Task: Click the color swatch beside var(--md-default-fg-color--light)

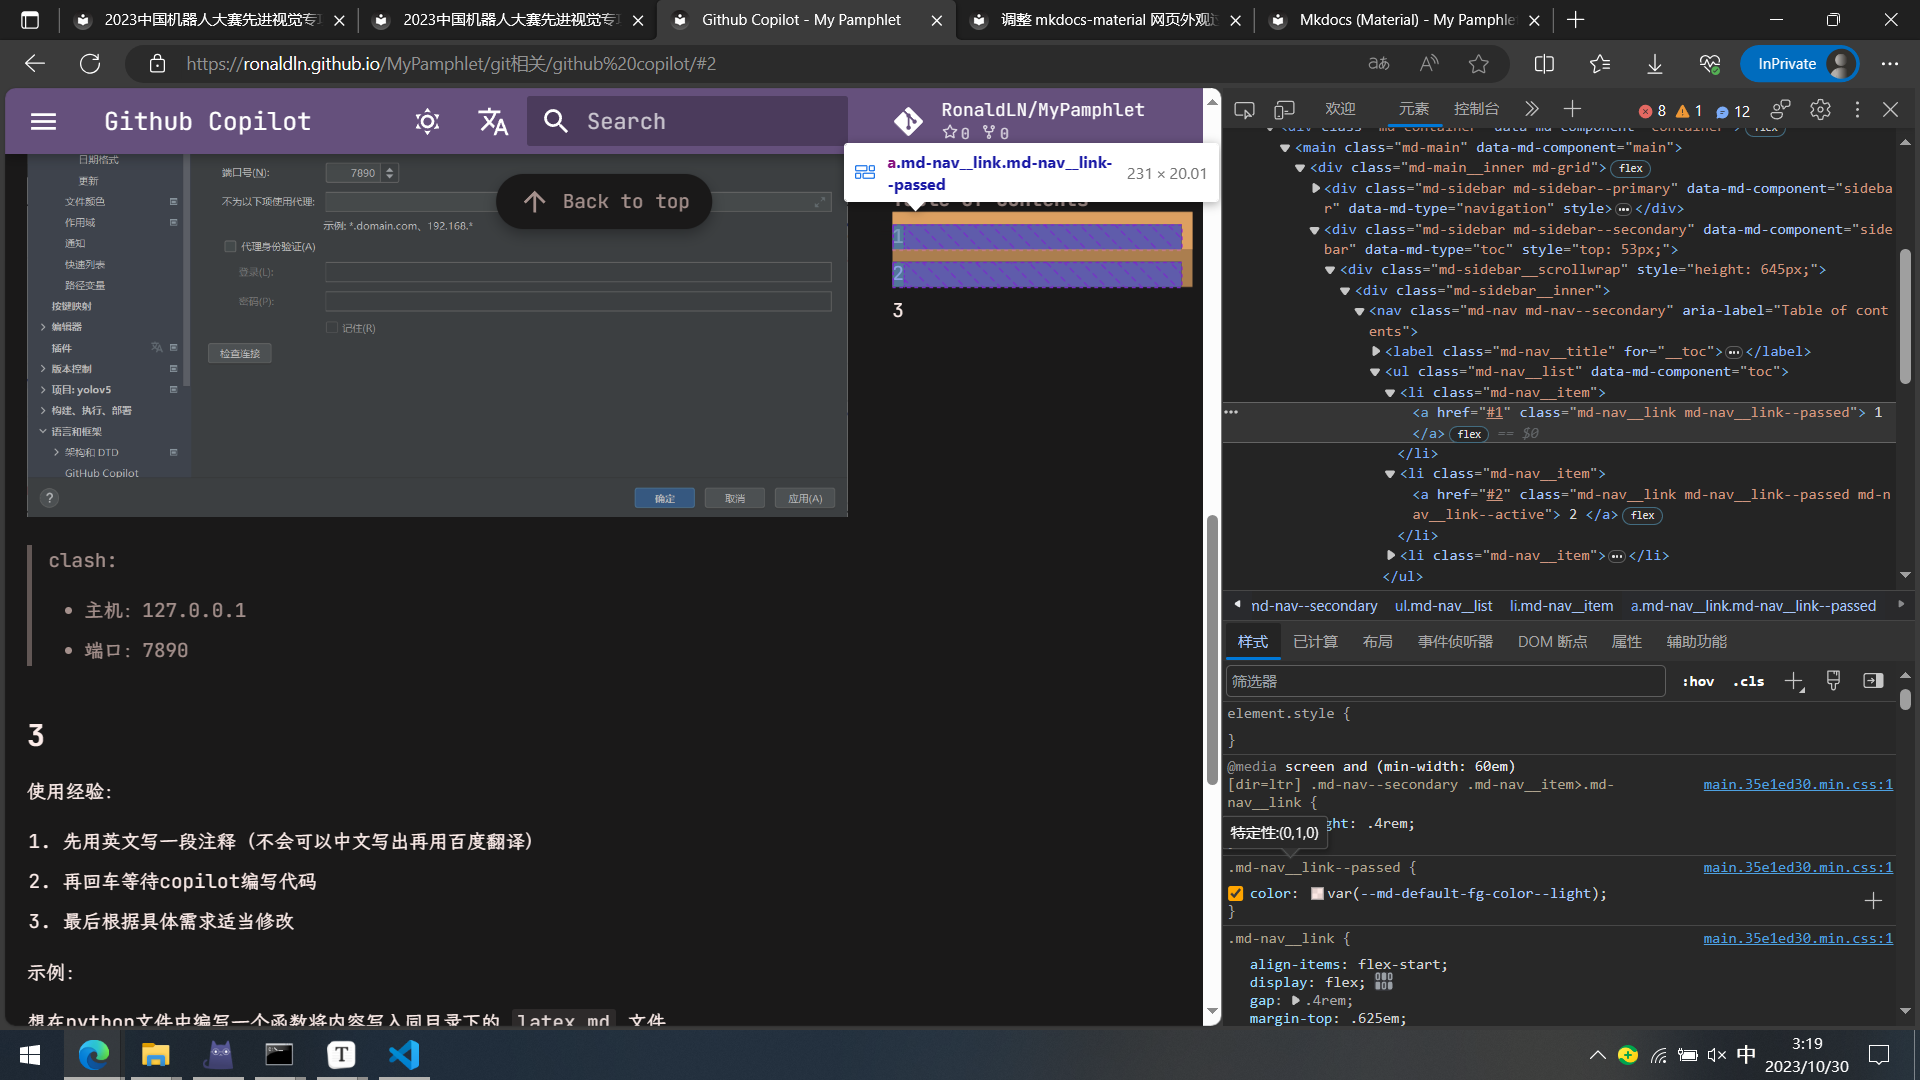Action: coord(1317,894)
